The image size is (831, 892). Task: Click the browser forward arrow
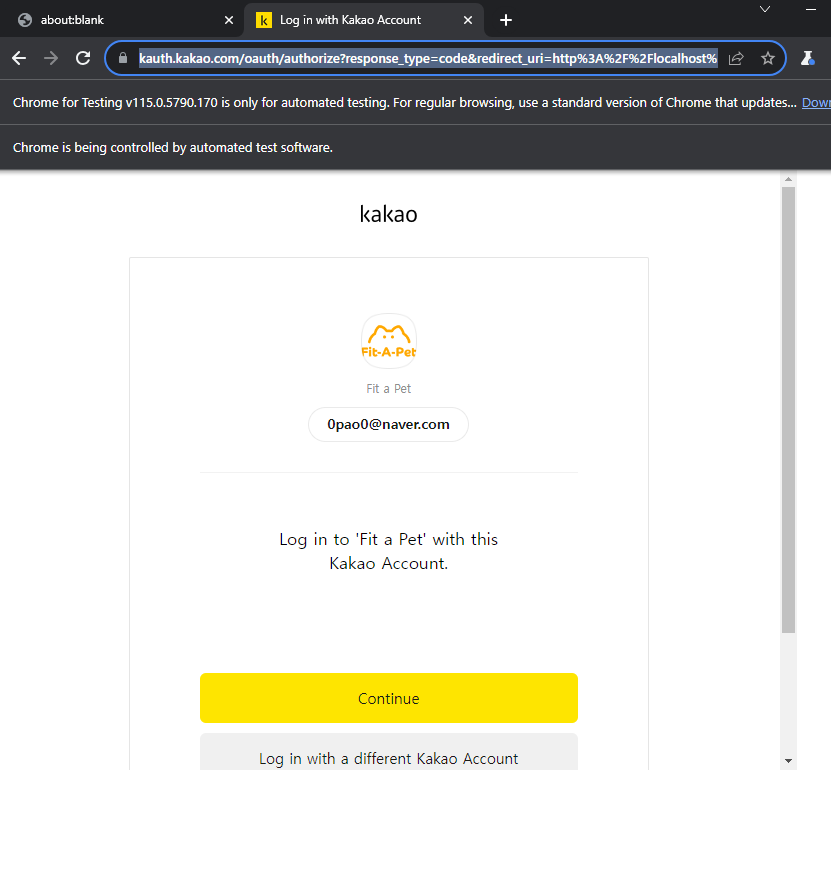click(x=51, y=58)
